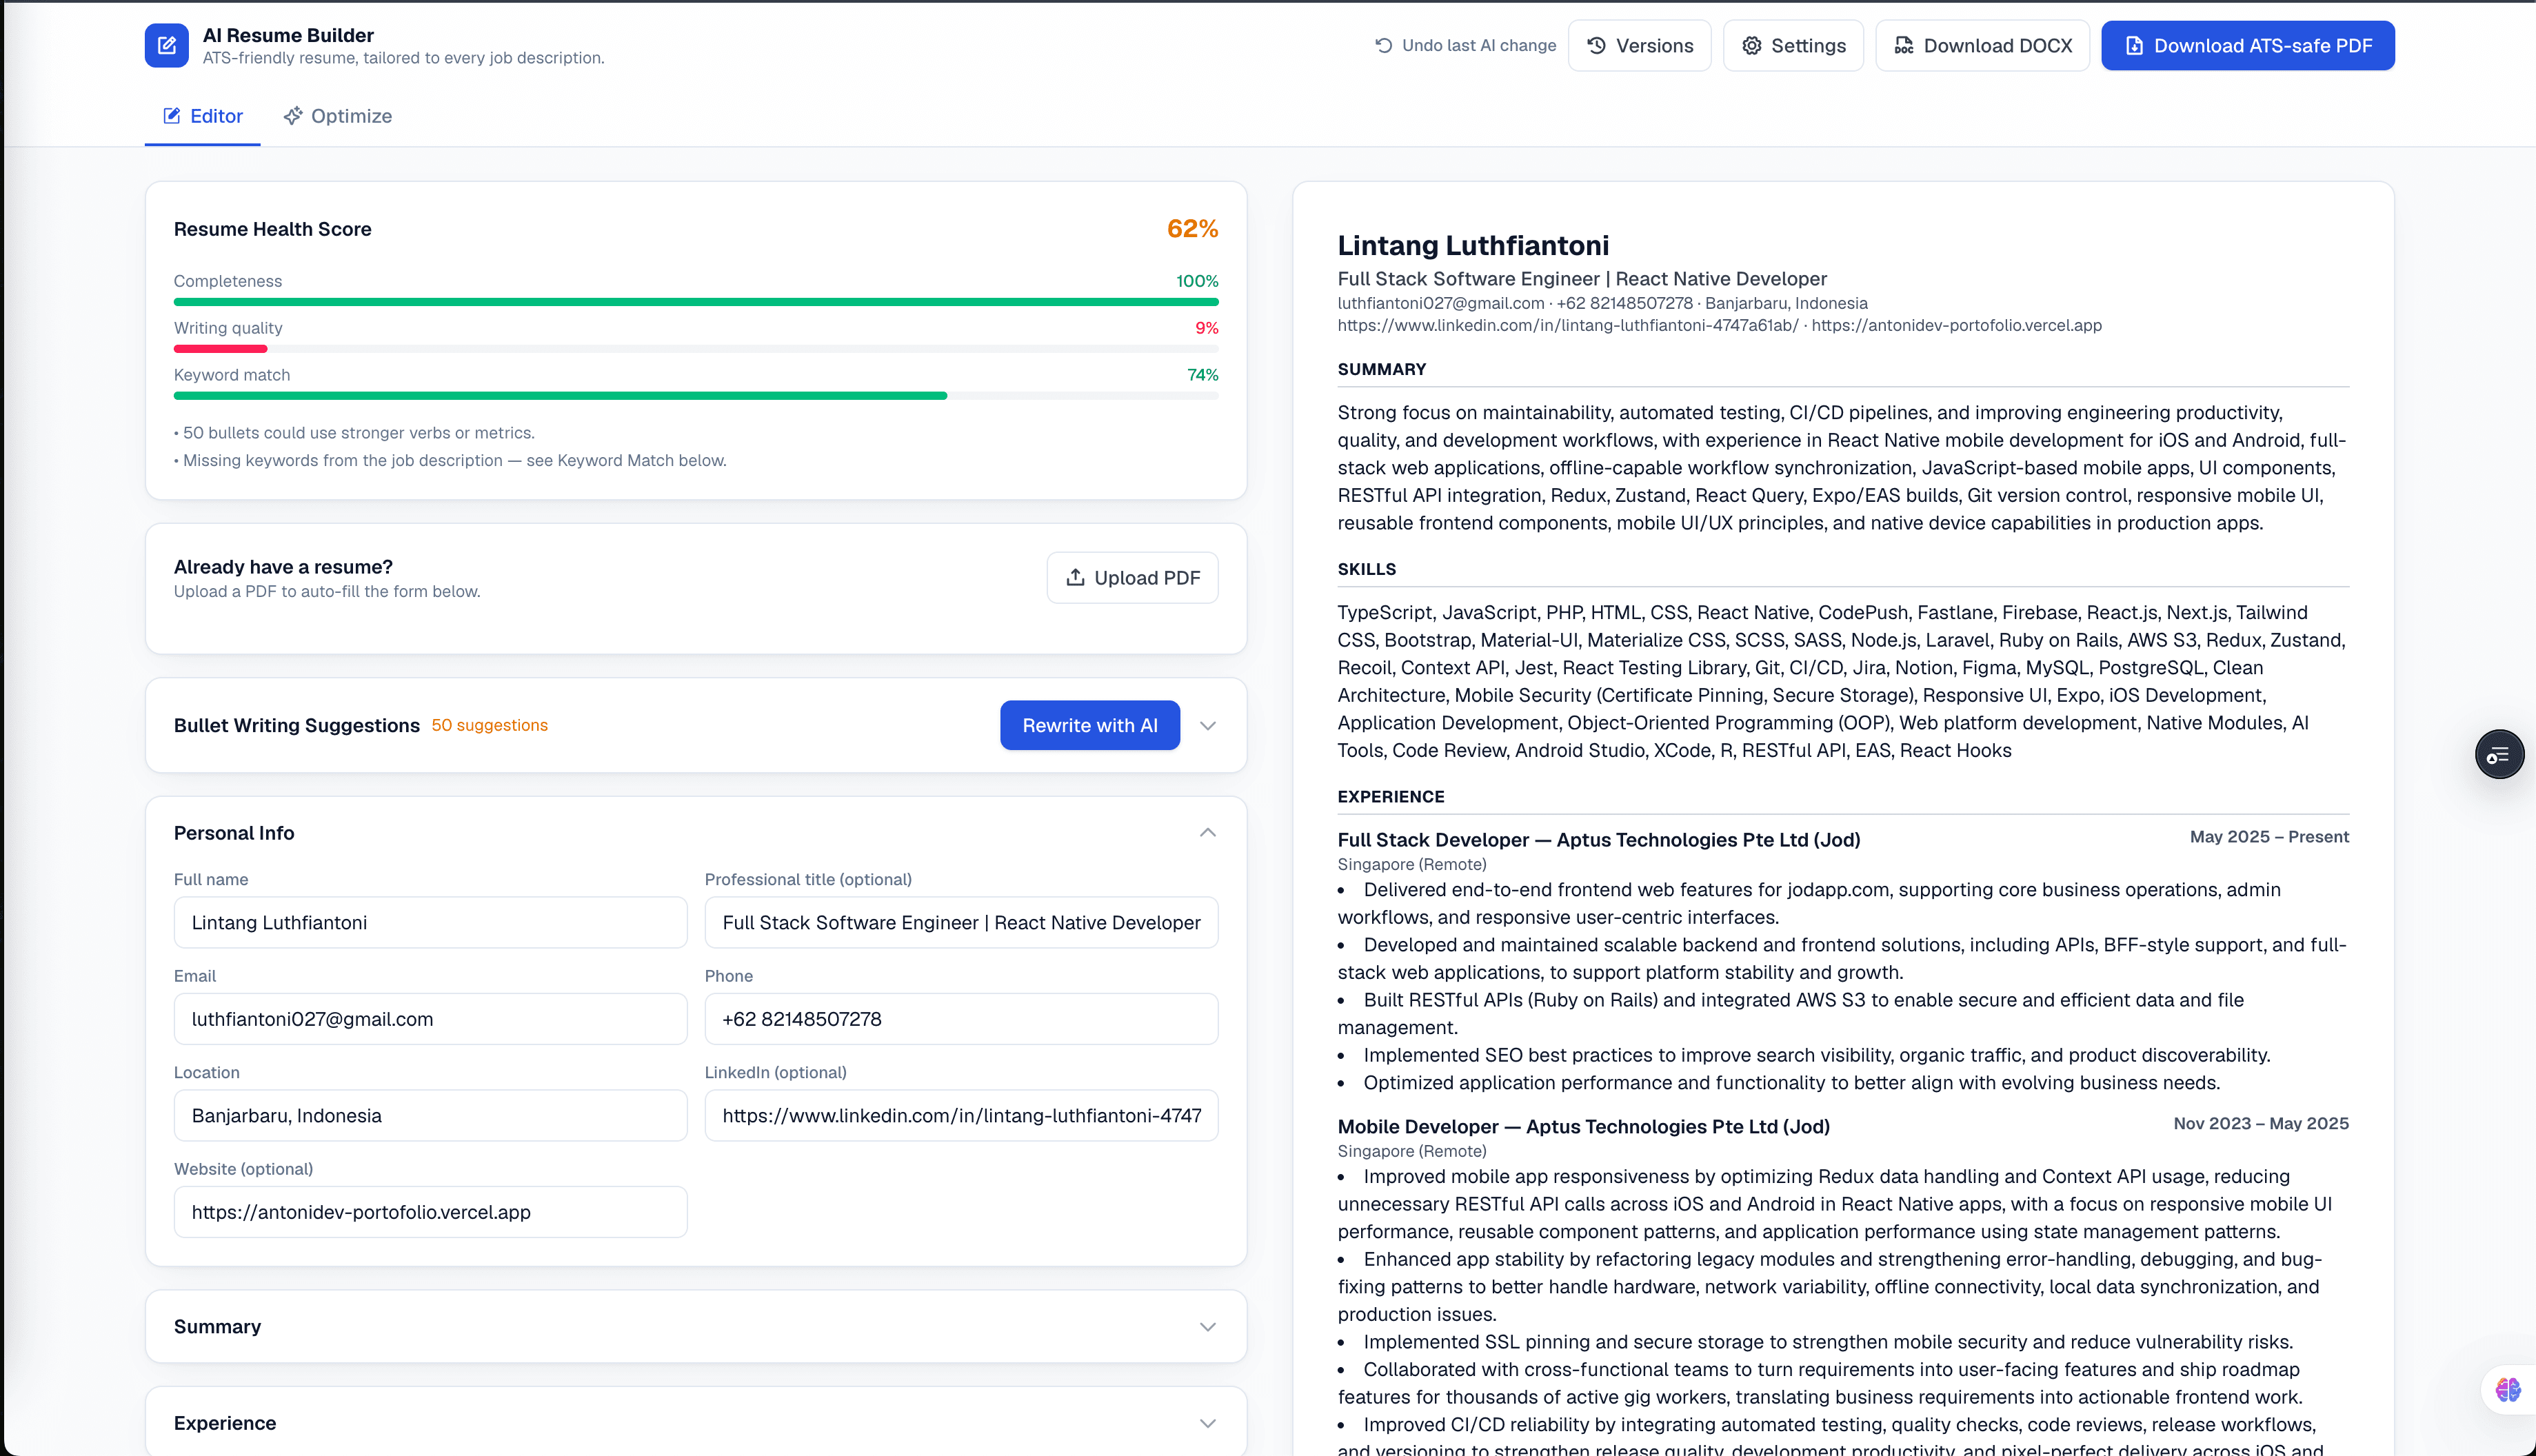Click the Completeness progress bar

[x=696, y=301]
